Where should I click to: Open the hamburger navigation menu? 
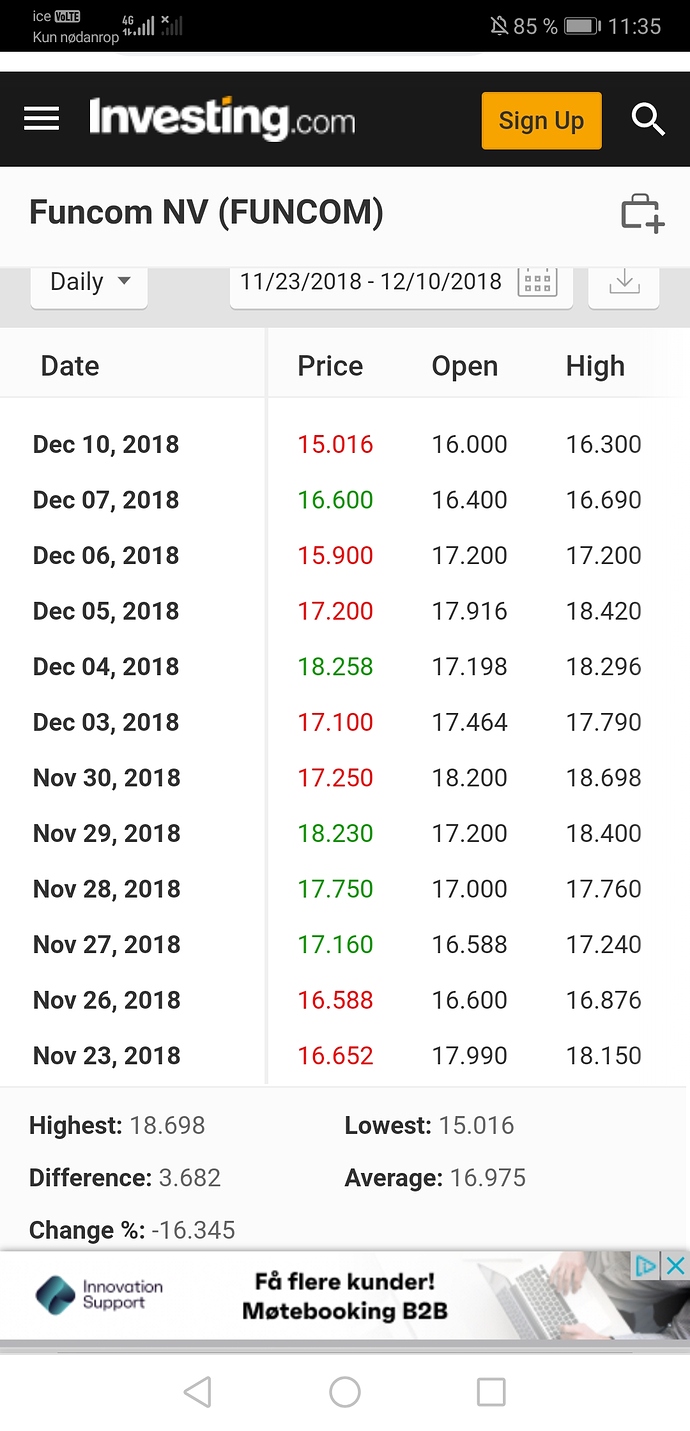coord(42,120)
